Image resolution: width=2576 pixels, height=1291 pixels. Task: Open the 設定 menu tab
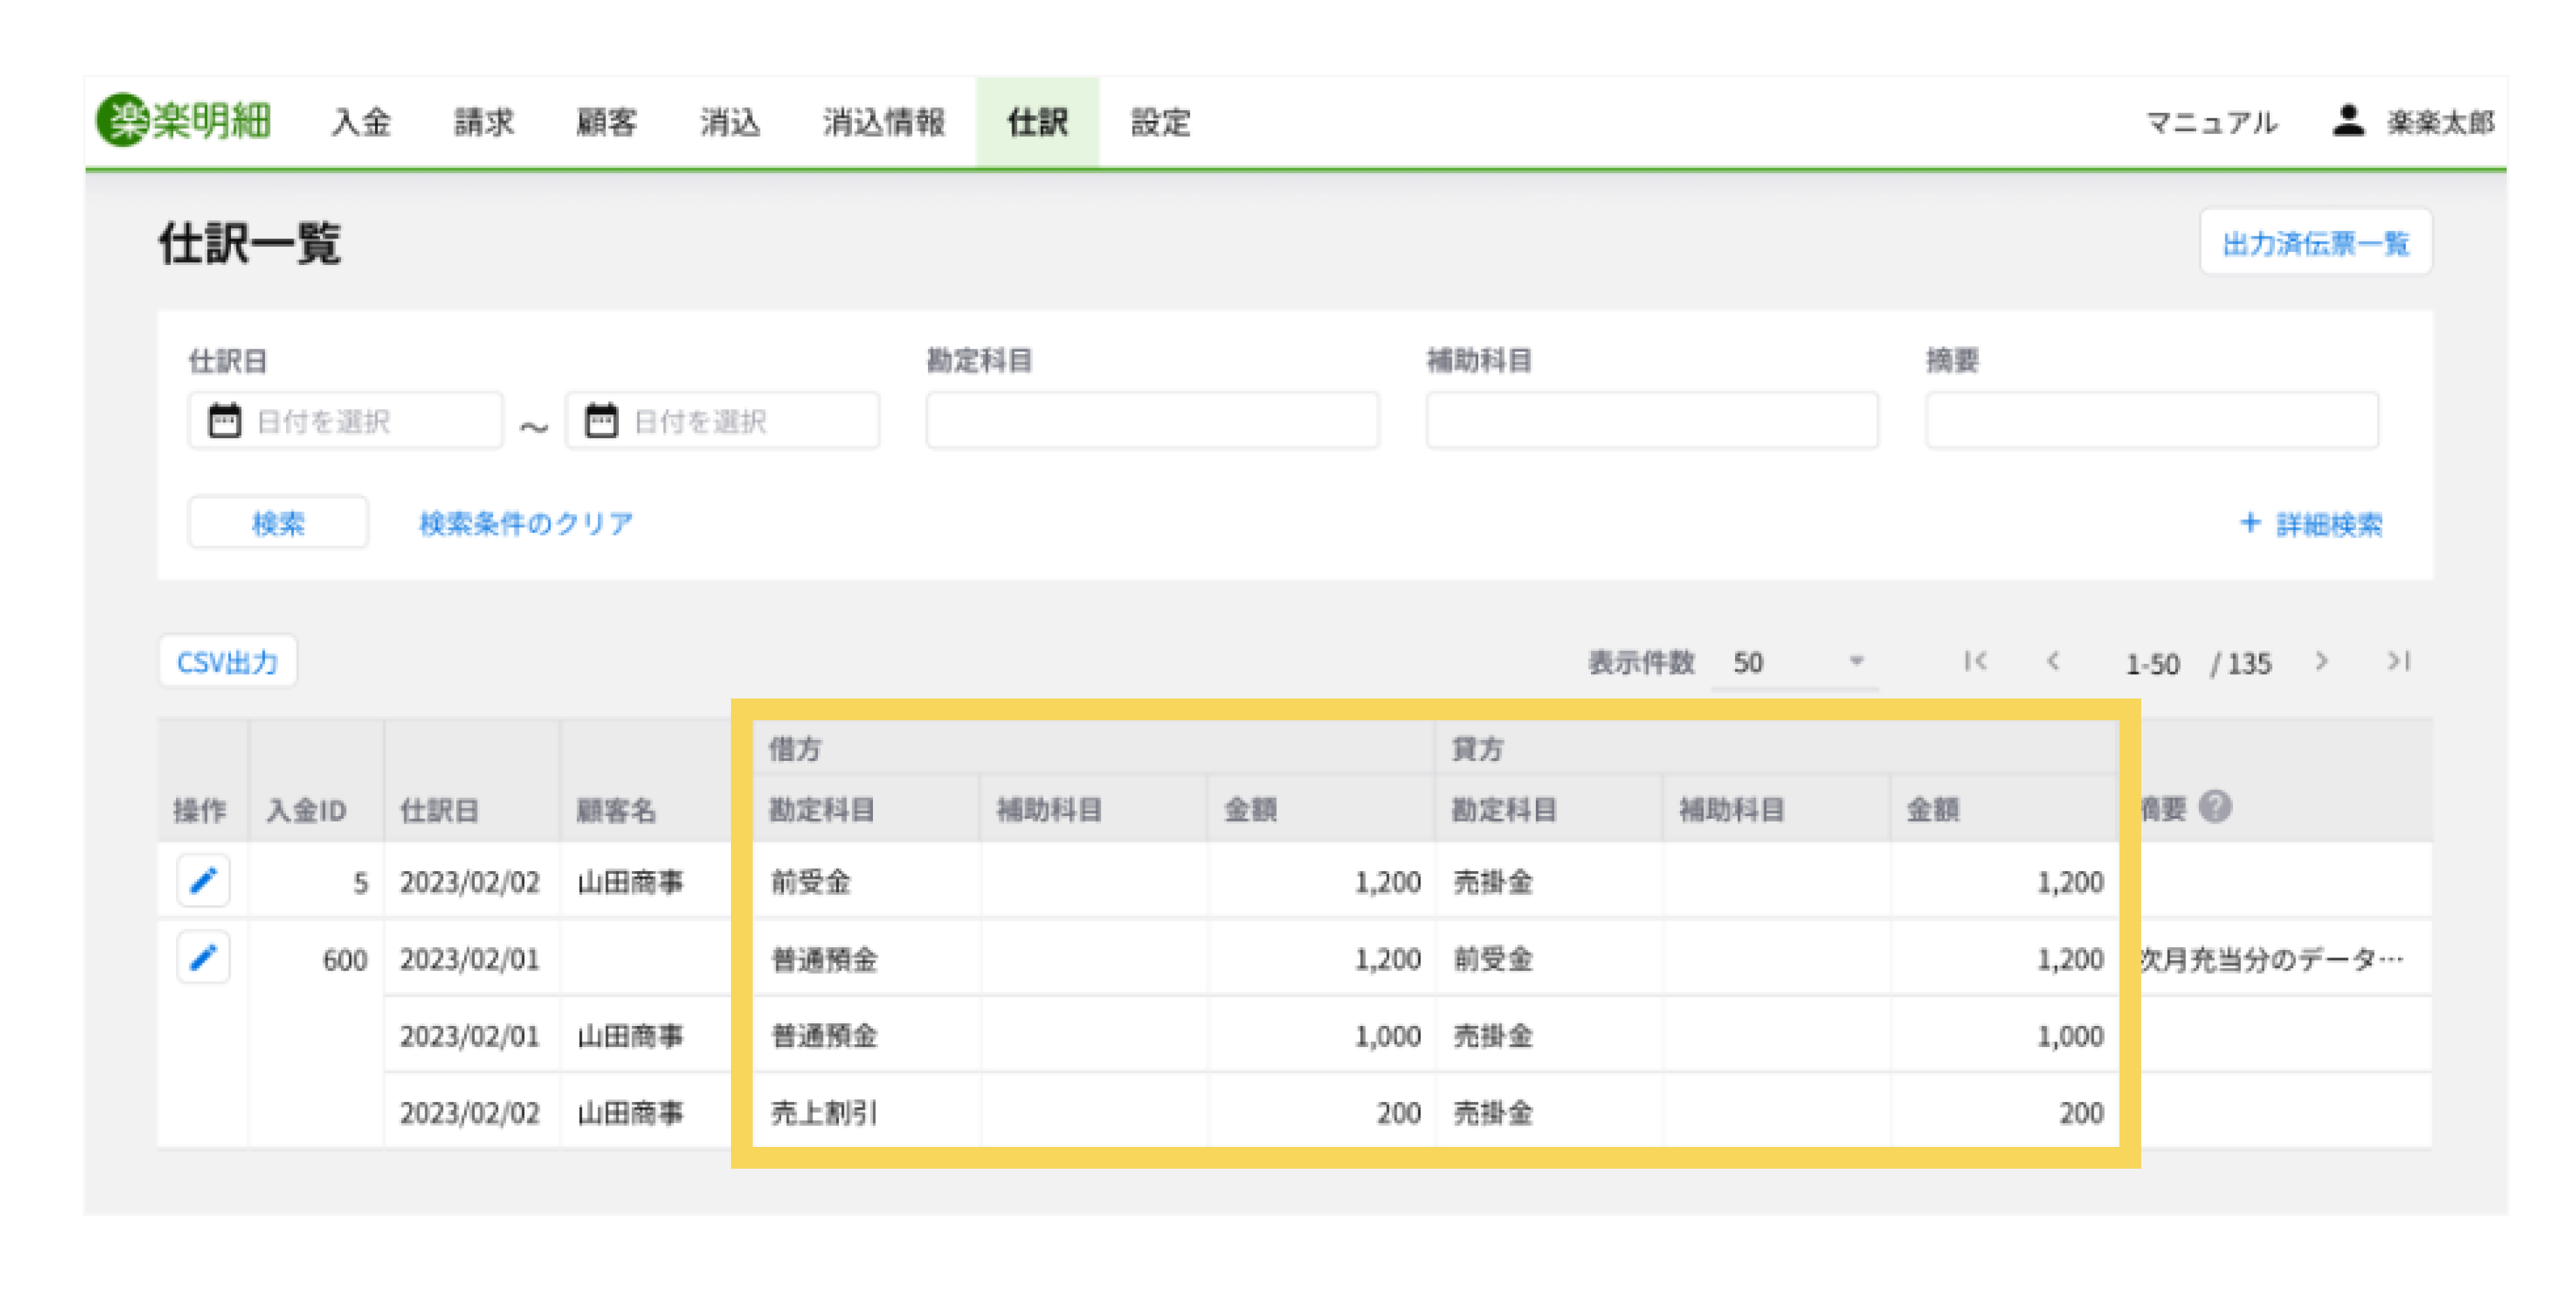[1160, 122]
